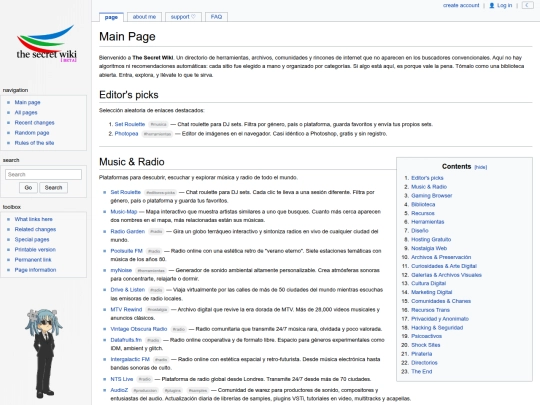Open MTV Rewind link
This screenshot has width=540, height=405.
pyautogui.click(x=126, y=309)
